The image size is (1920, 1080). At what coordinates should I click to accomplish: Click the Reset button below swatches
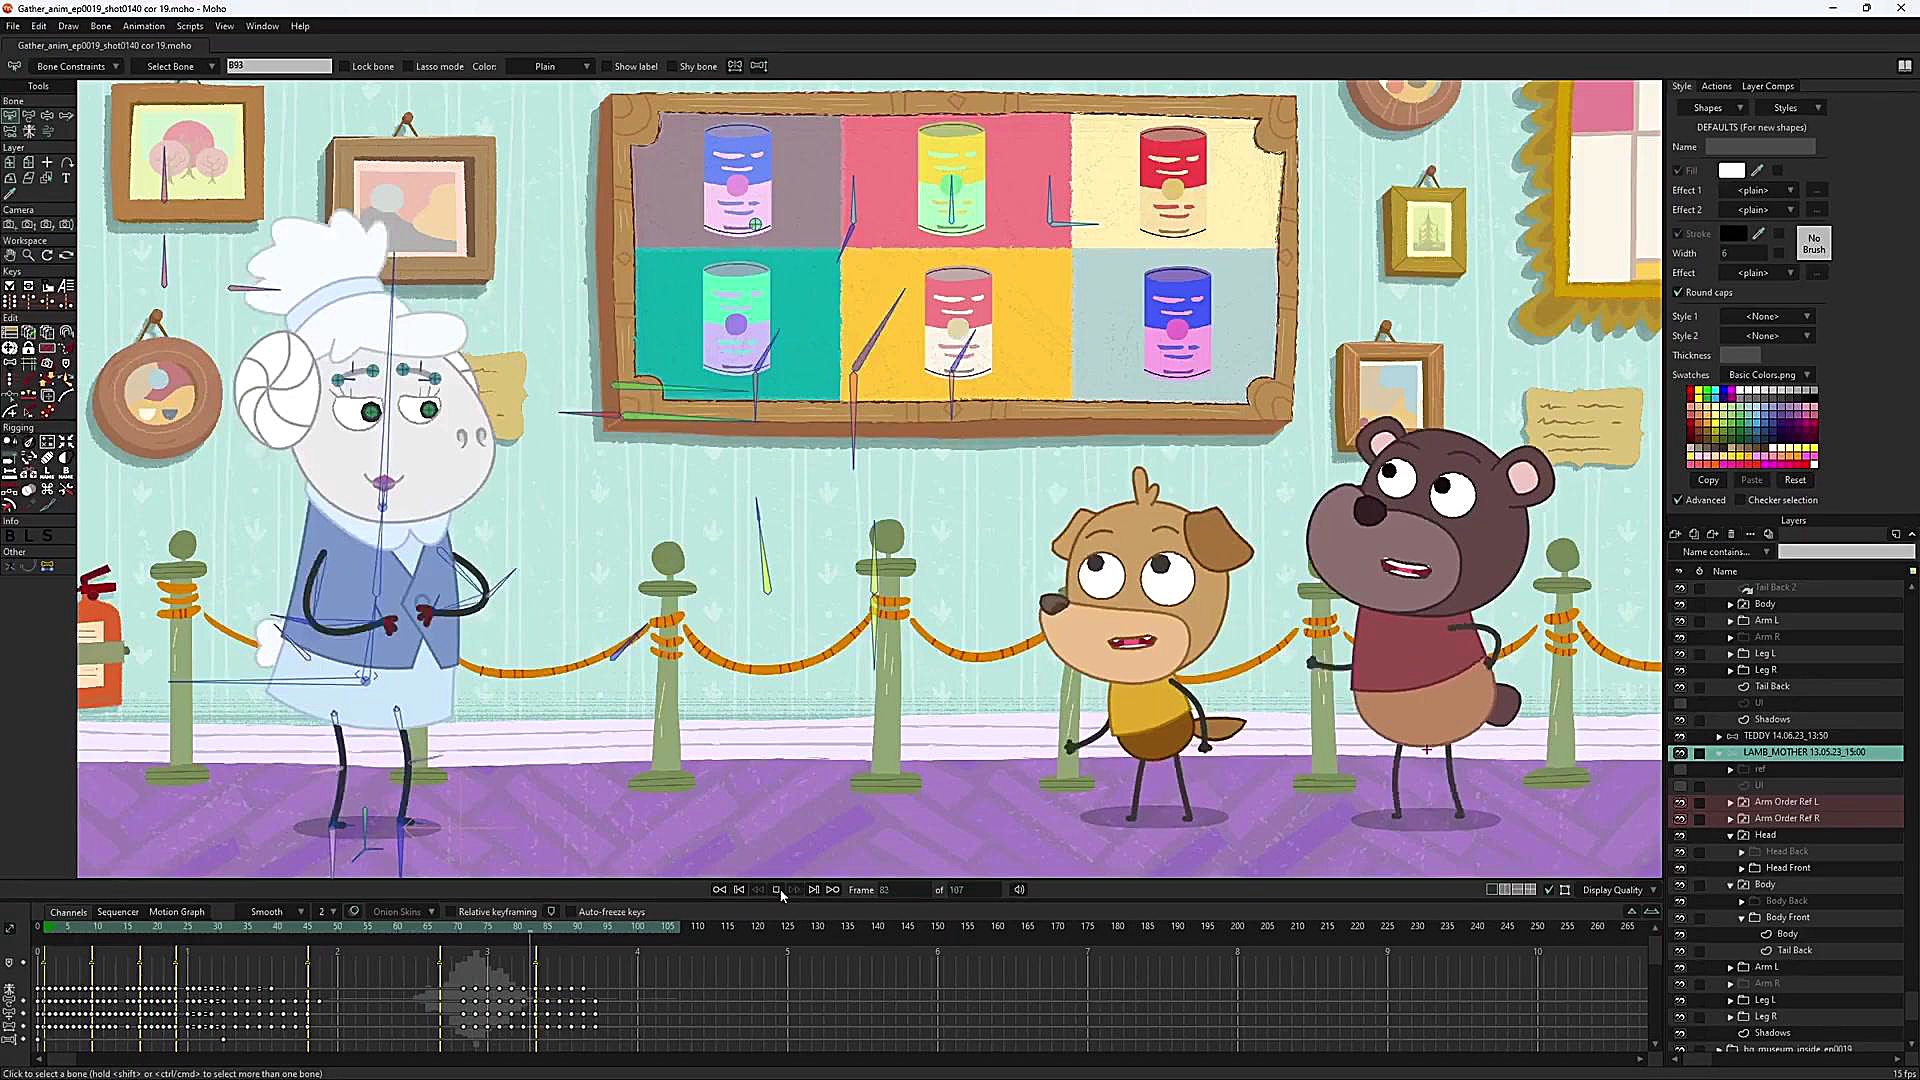tap(1795, 480)
